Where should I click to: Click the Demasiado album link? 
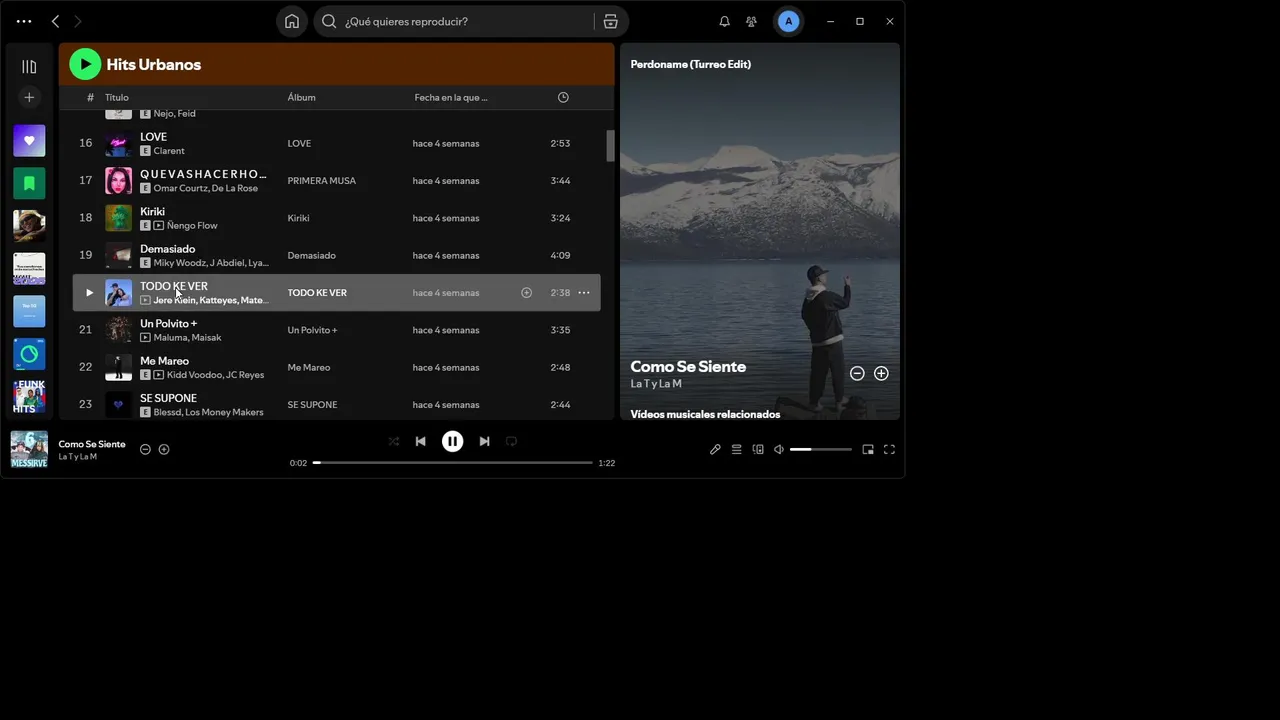pos(311,256)
